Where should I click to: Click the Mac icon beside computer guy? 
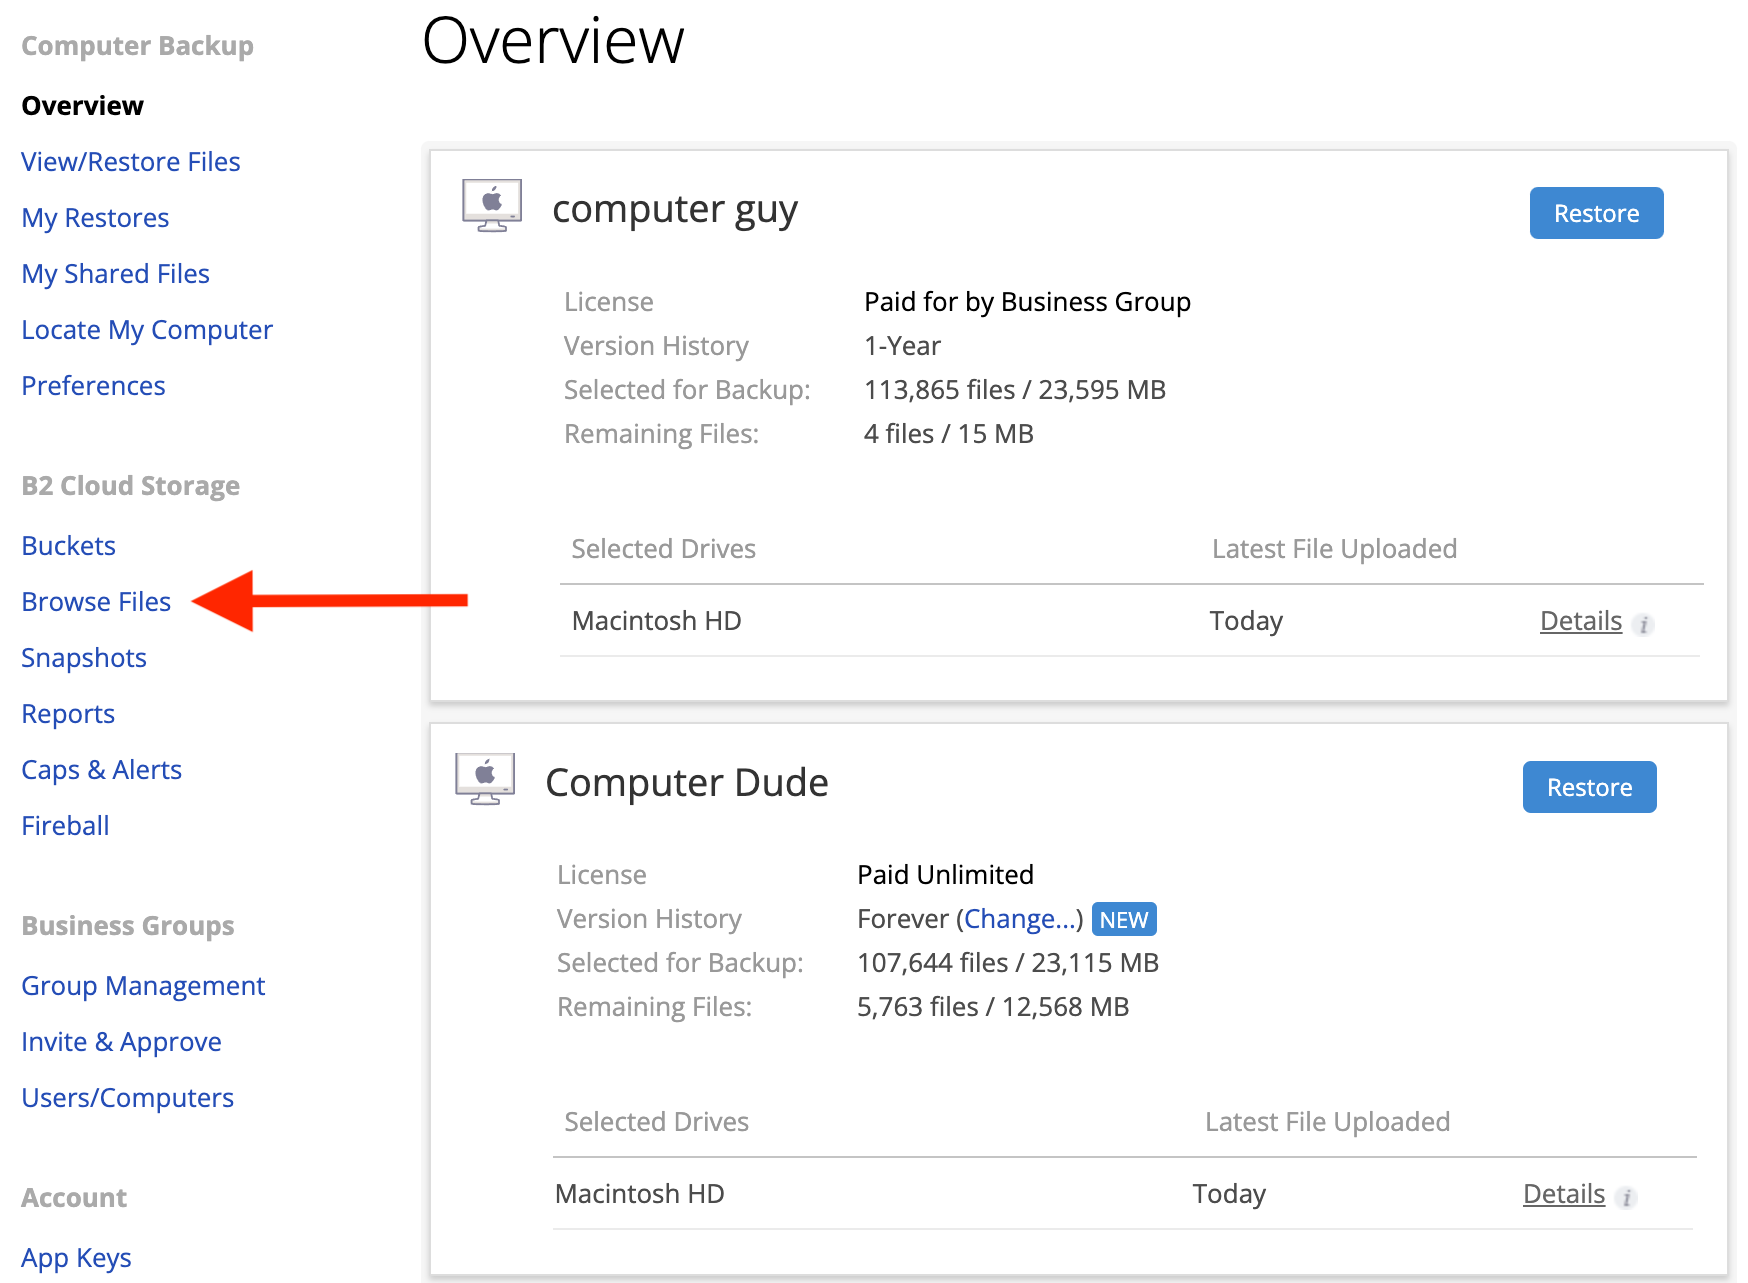coord(492,206)
